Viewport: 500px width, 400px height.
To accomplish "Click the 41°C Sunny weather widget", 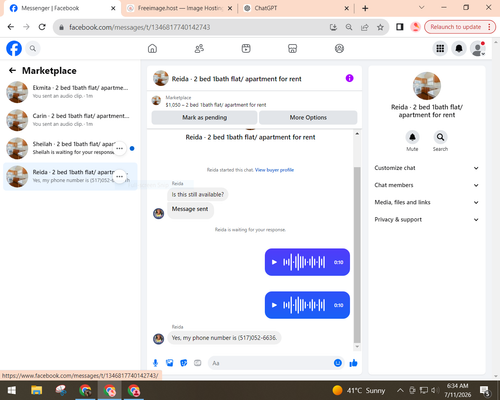I will [x=359, y=390].
